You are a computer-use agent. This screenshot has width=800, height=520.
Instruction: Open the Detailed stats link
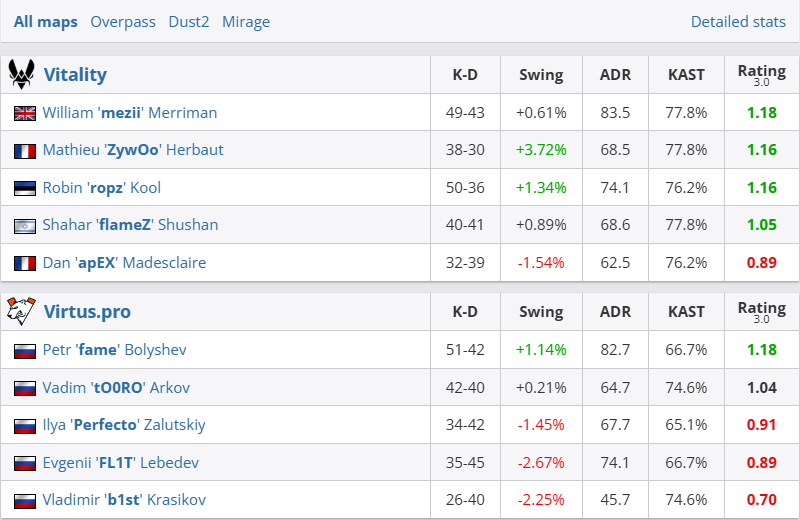pyautogui.click(x=738, y=21)
